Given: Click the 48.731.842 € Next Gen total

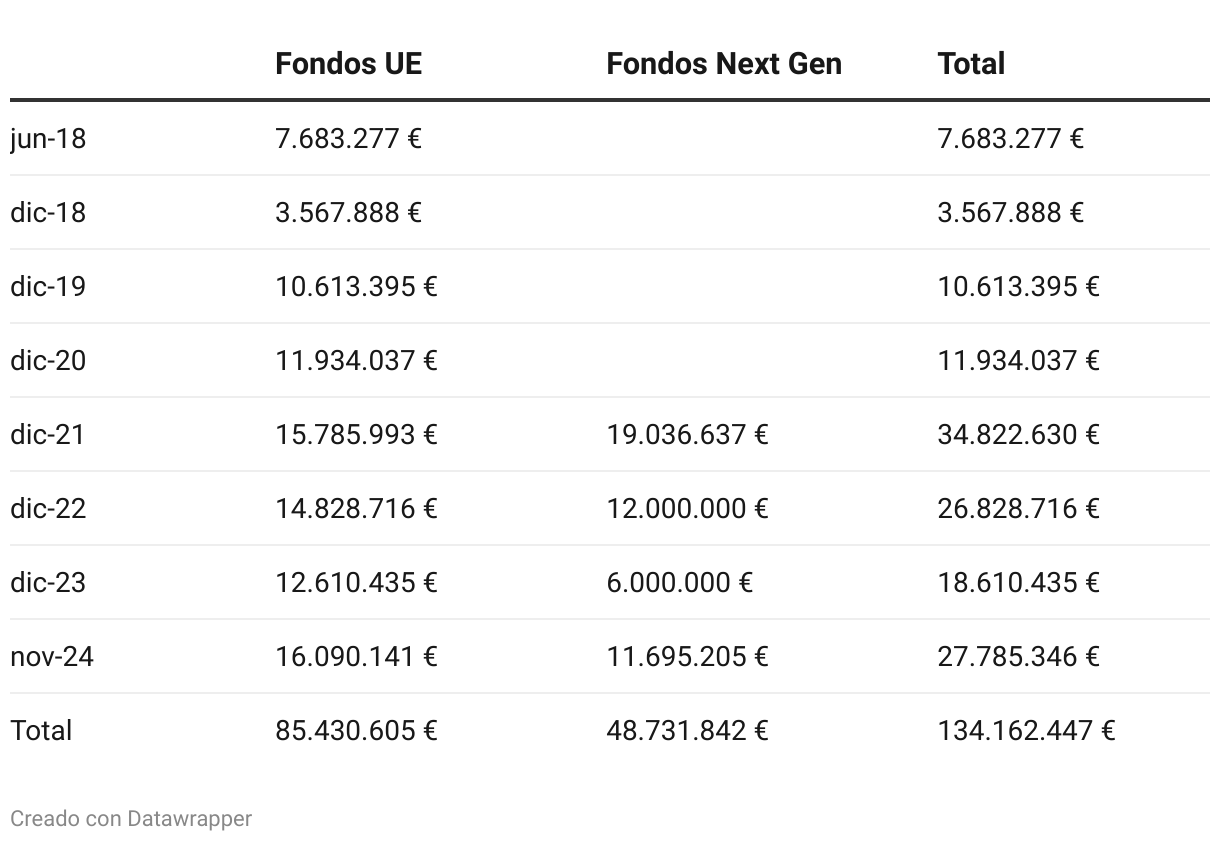Looking at the screenshot, I should click(x=687, y=730).
